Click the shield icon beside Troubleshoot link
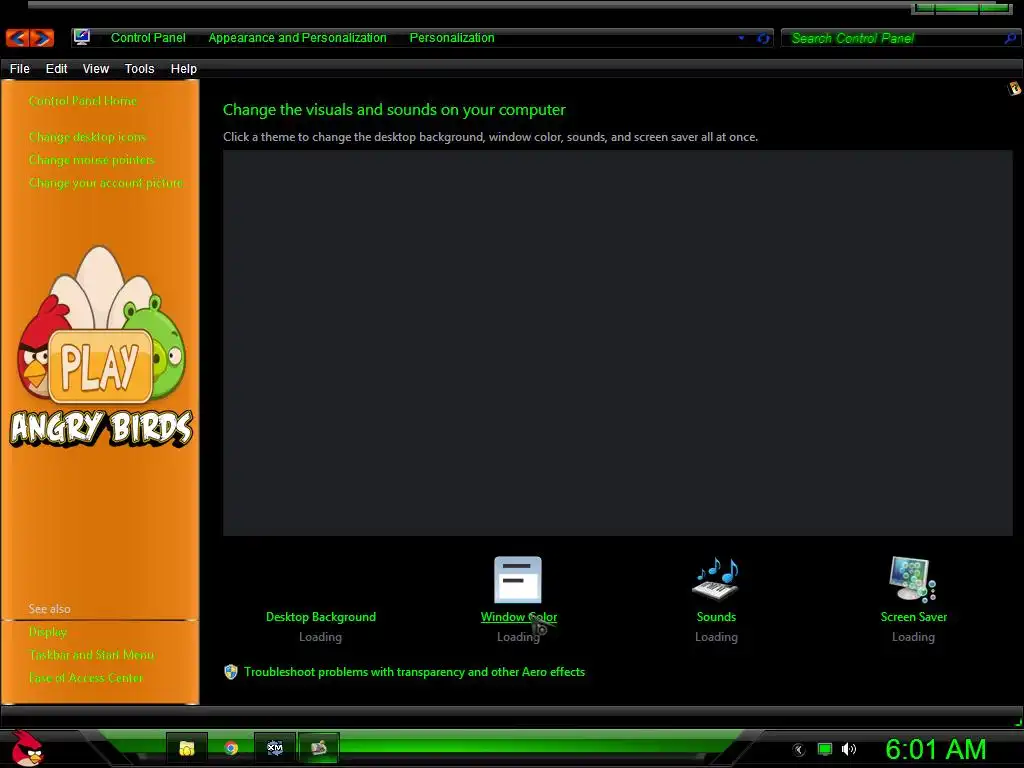The height and width of the screenshot is (768, 1024). [x=231, y=672]
